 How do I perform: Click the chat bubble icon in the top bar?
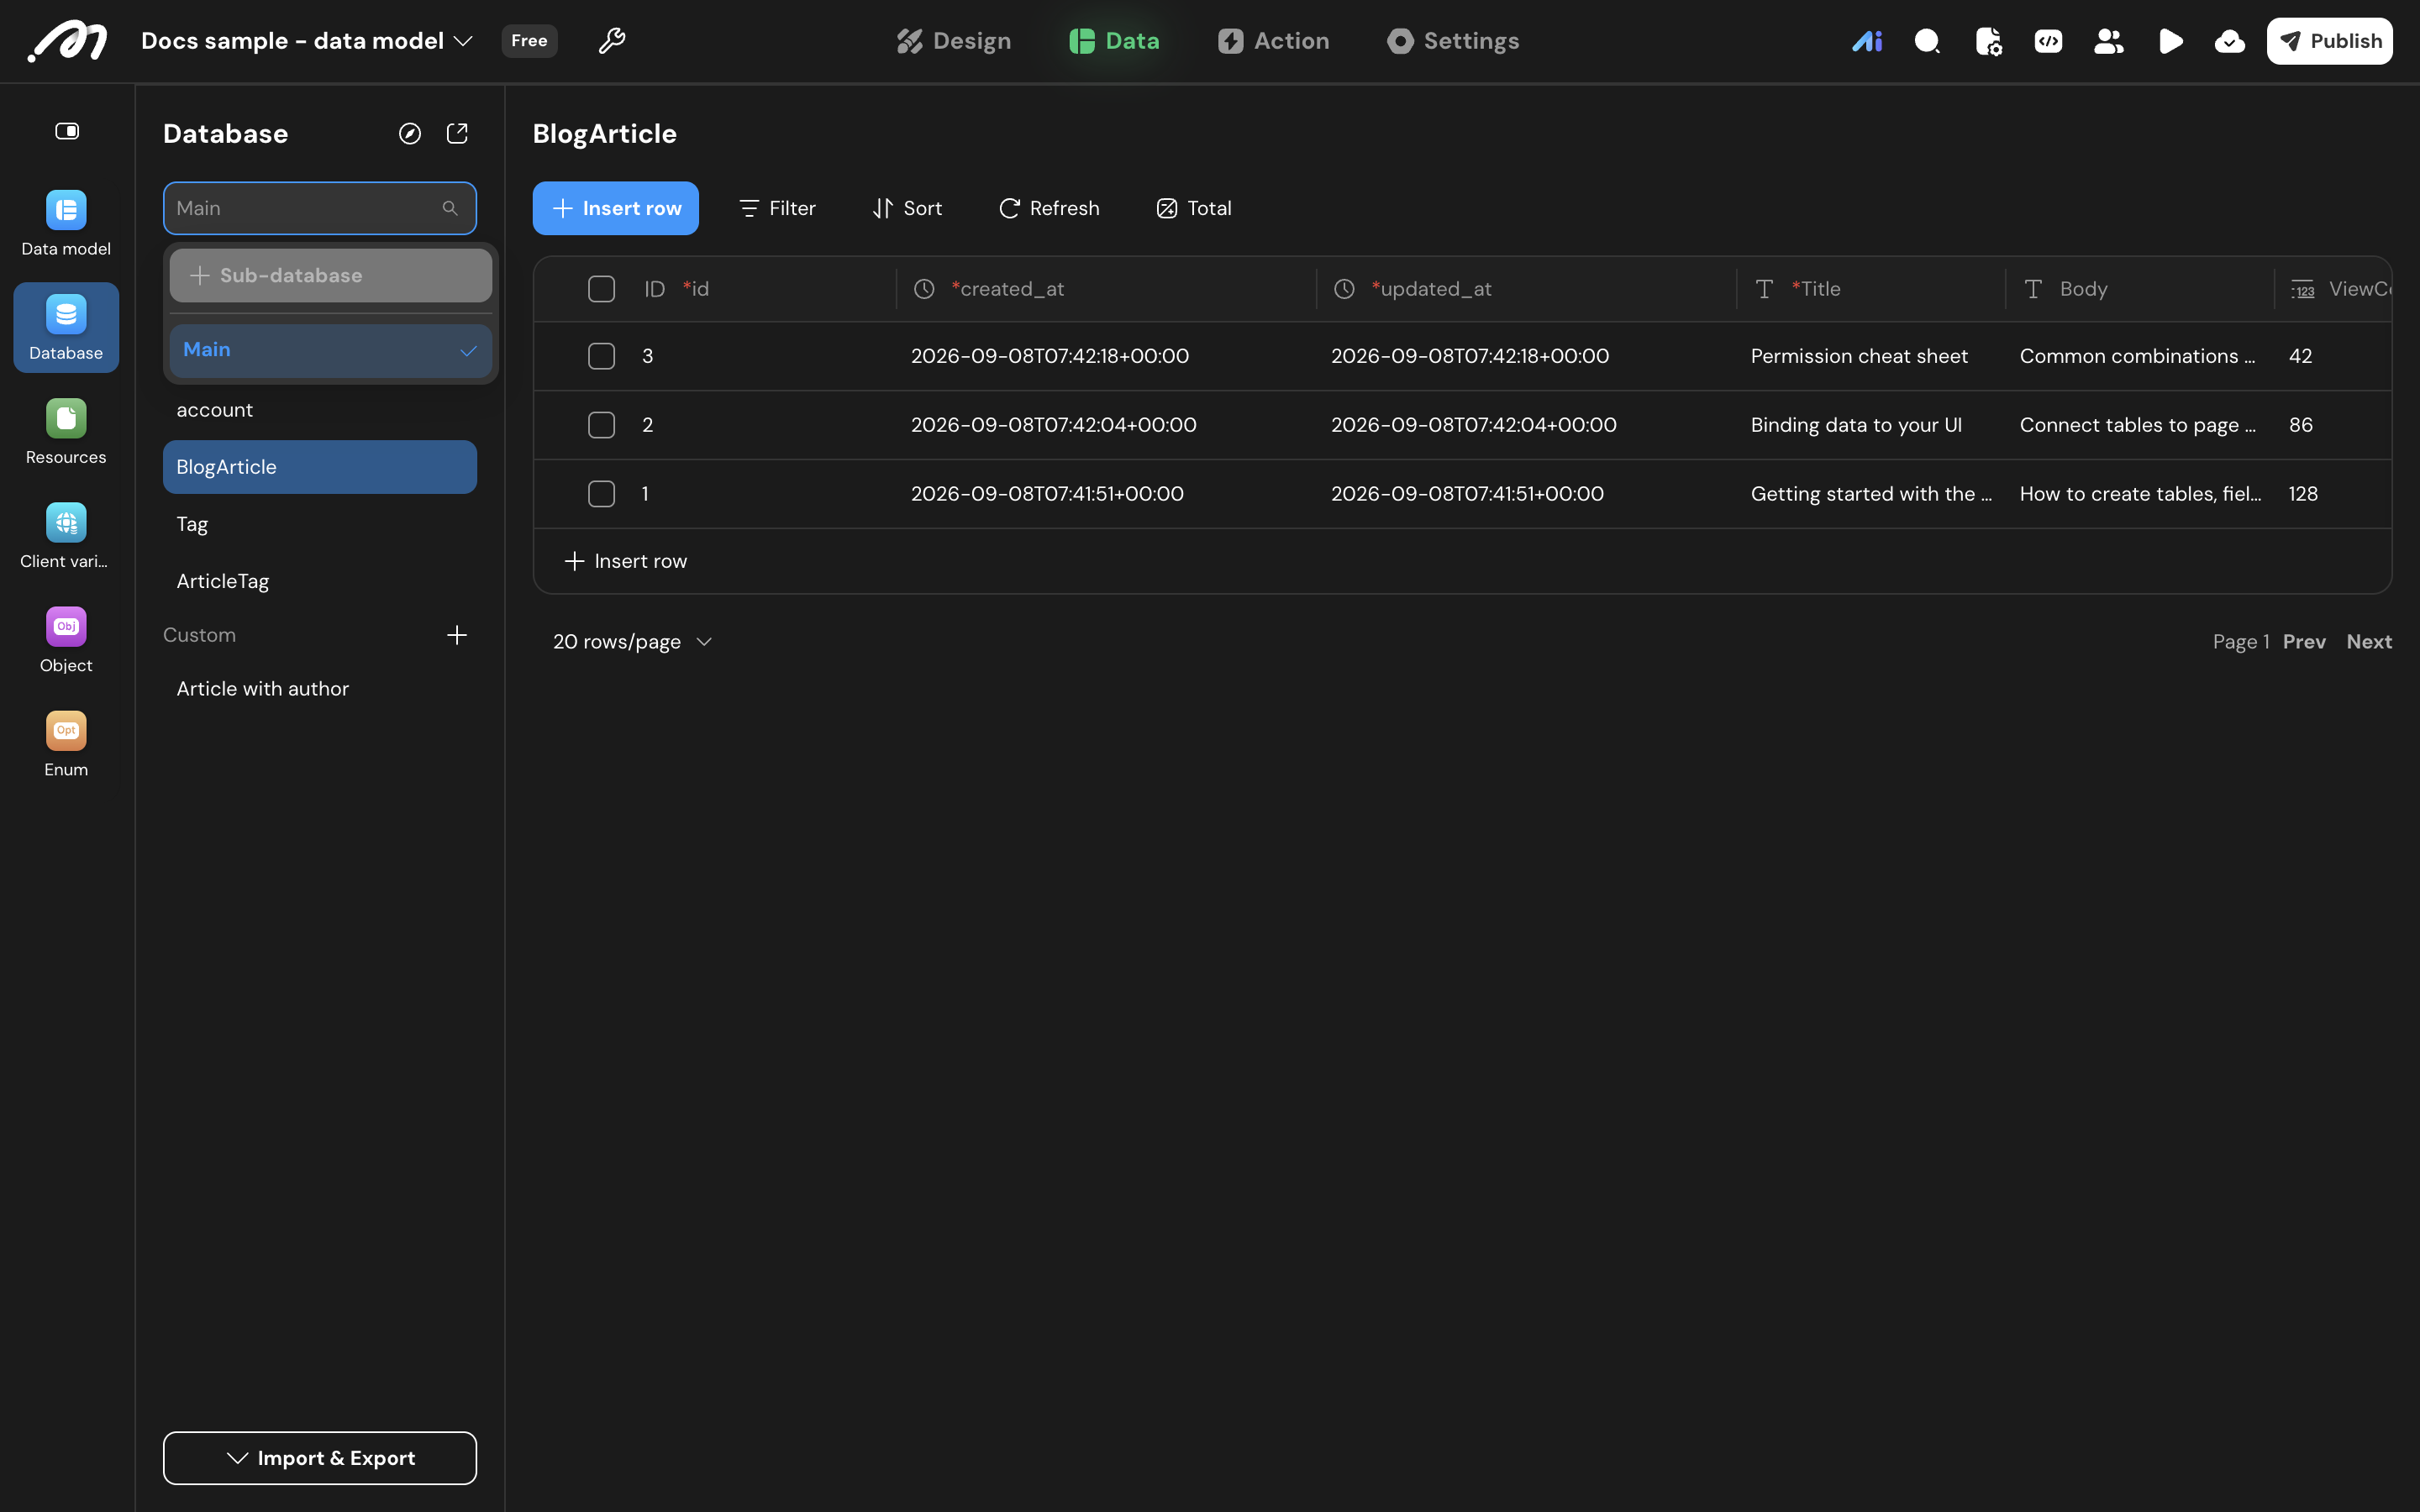pyautogui.click(x=1927, y=41)
